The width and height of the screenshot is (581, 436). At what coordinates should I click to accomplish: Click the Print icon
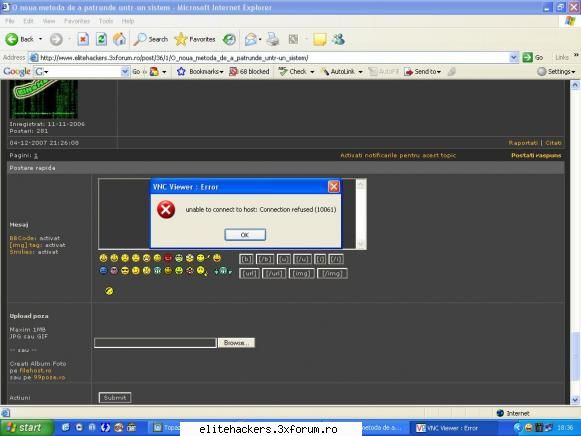point(273,39)
